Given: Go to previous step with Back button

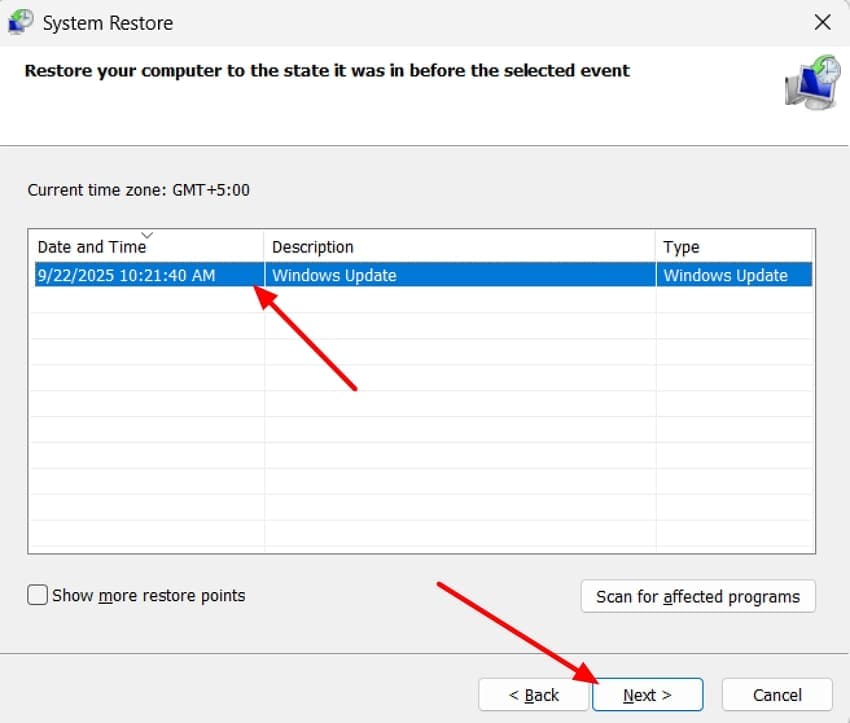Looking at the screenshot, I should click(x=533, y=694).
